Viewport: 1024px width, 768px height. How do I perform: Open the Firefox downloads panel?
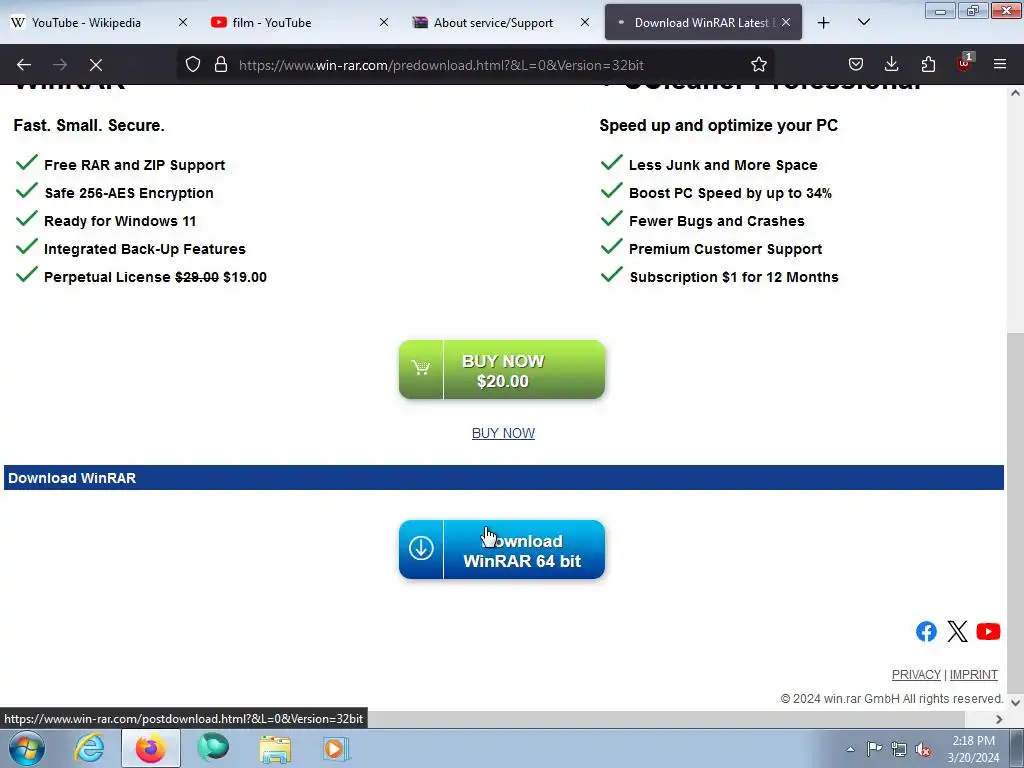pyautogui.click(x=891, y=65)
